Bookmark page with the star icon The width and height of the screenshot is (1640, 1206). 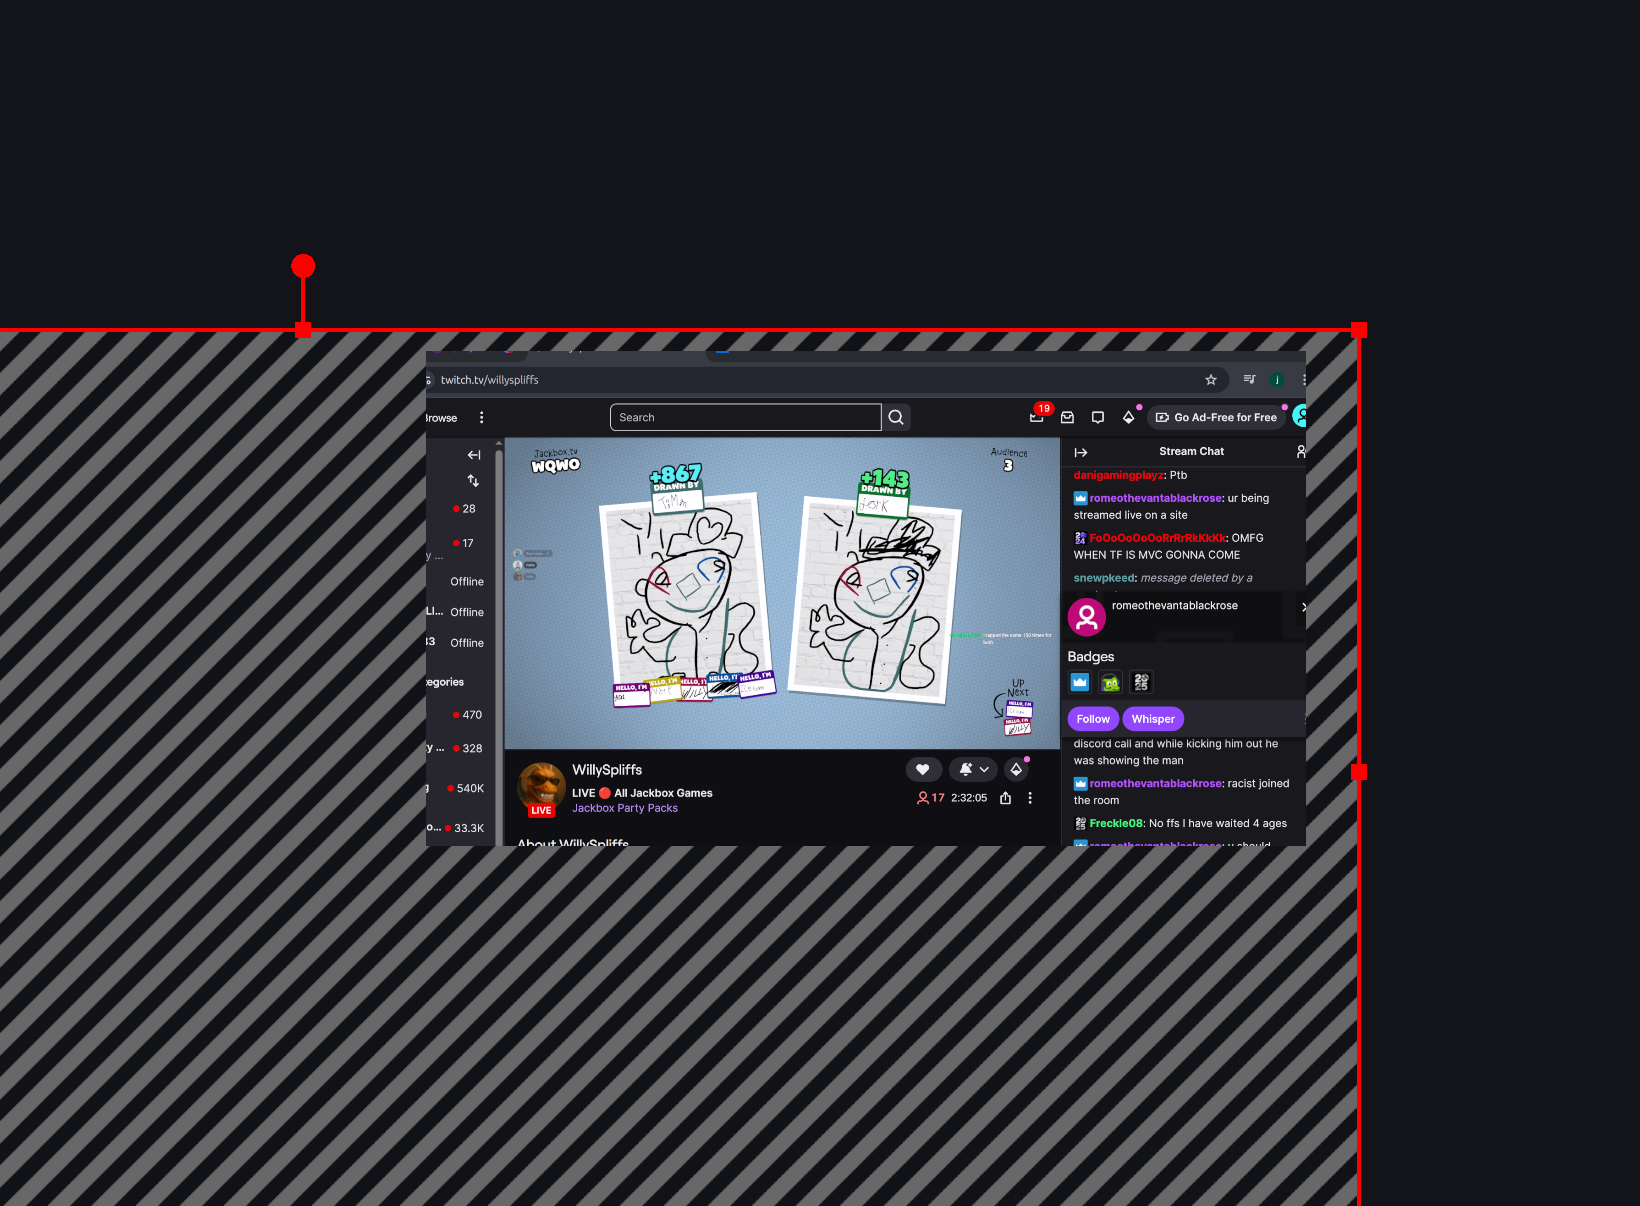(1211, 380)
